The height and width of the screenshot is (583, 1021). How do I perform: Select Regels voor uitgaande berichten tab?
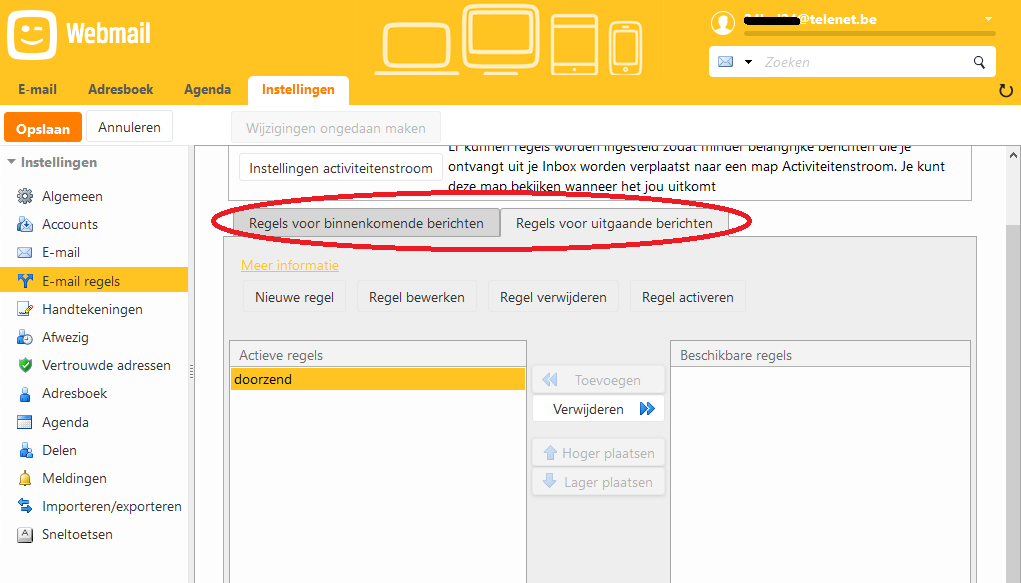click(614, 223)
